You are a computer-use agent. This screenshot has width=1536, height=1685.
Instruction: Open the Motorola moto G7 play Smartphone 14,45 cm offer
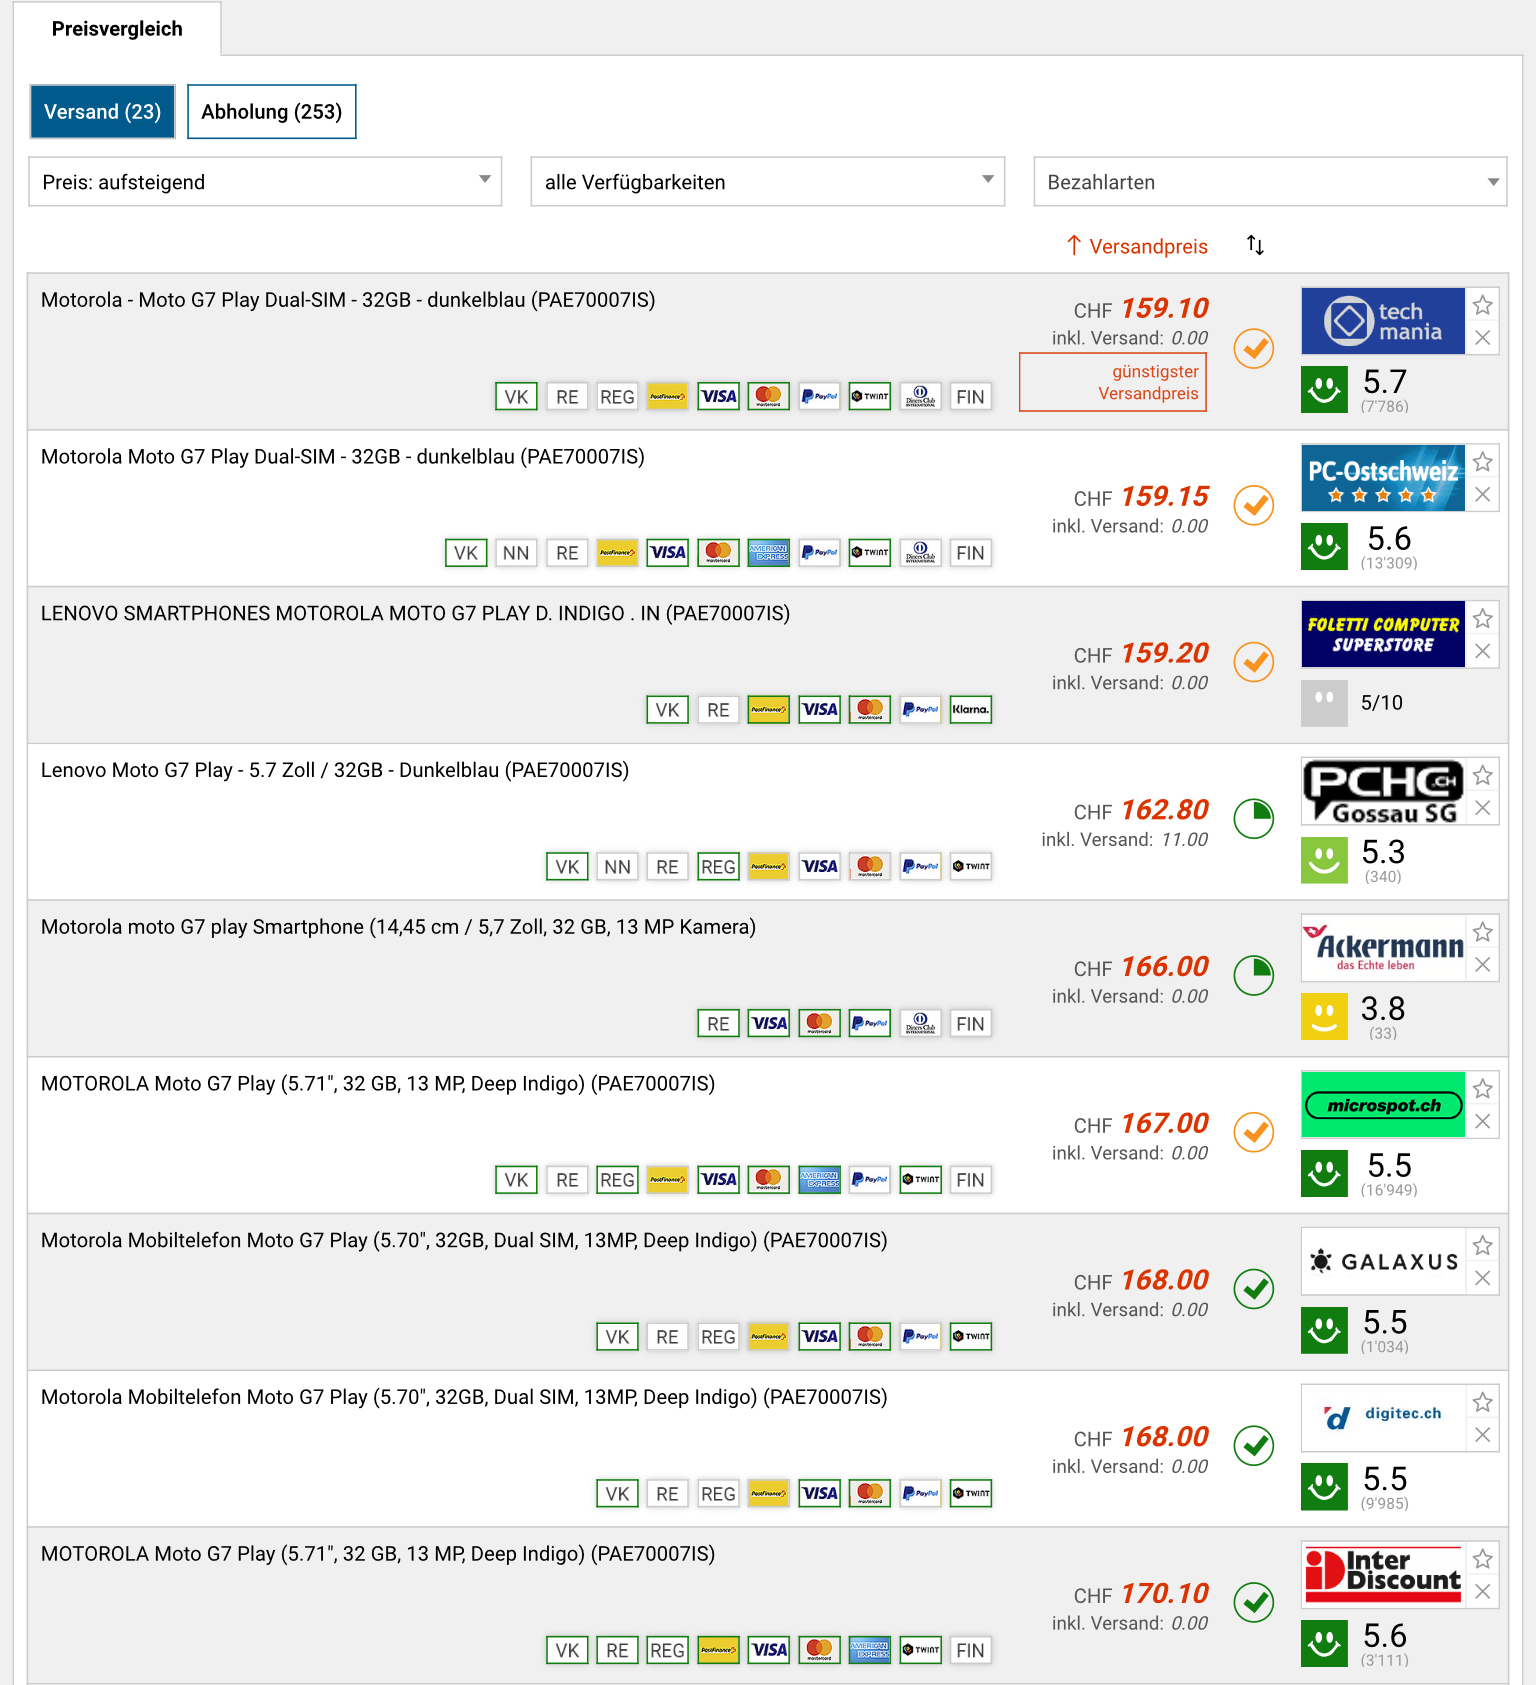[x=398, y=927]
